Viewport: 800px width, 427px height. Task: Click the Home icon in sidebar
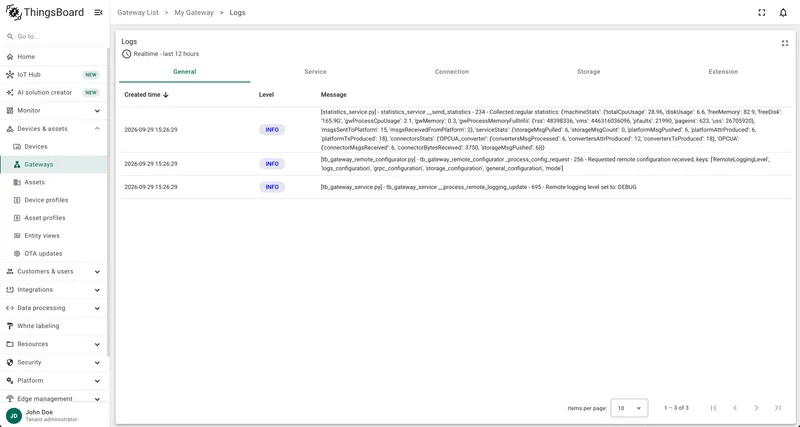click(x=10, y=57)
